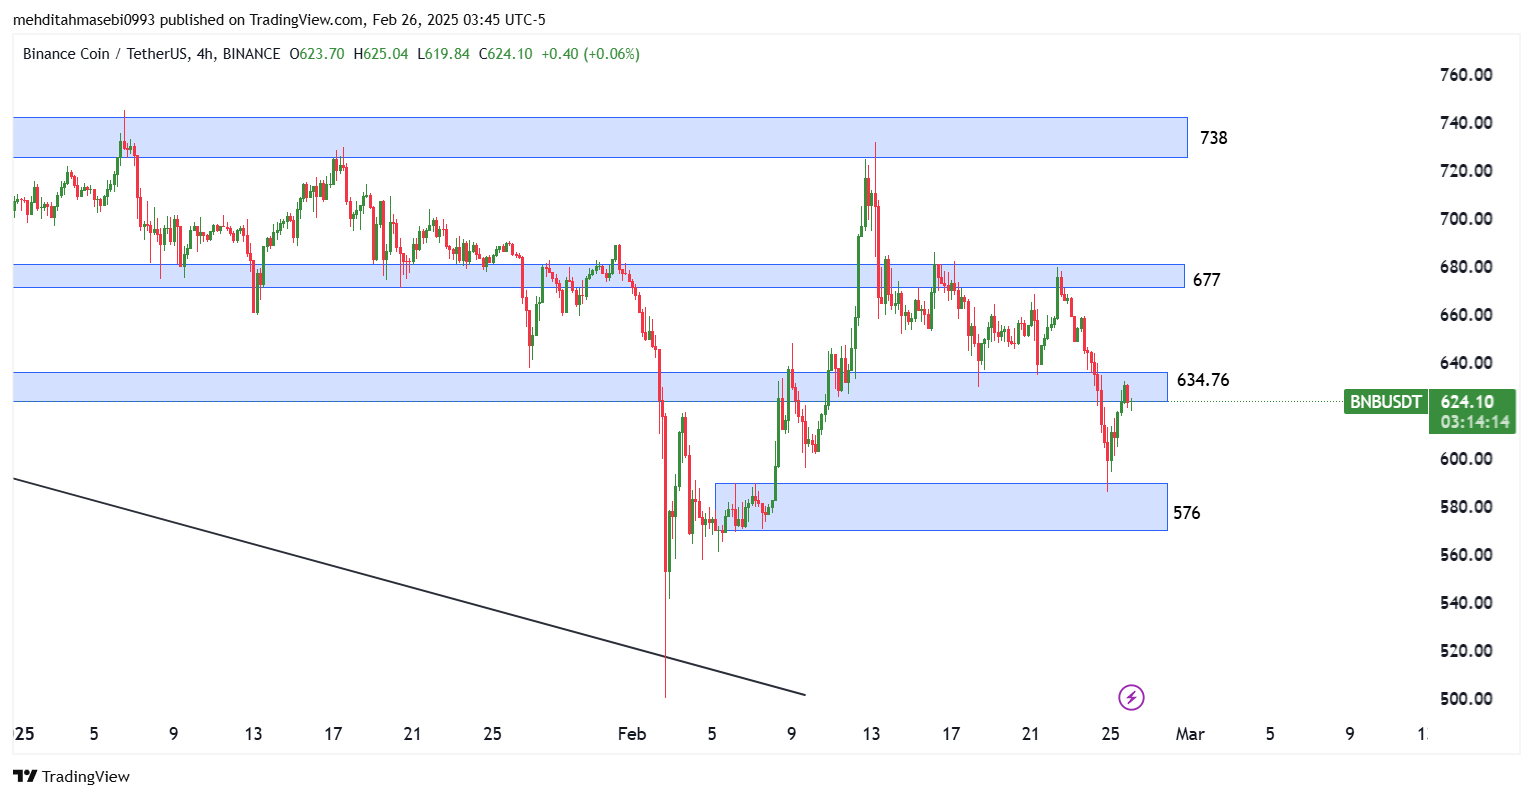
Task: Select the blue 677 zone rectangle
Action: [x=598, y=276]
